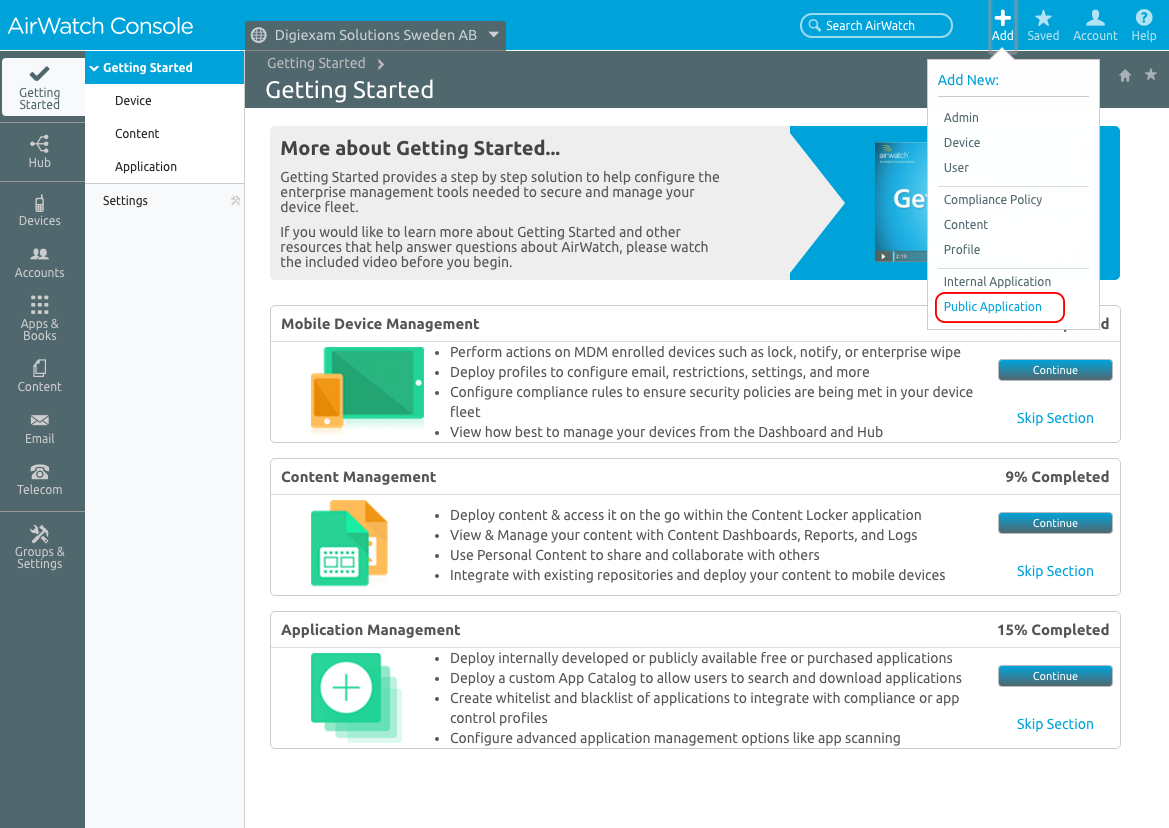1169x828 pixels.
Task: Click the Getting Started video thumbnail
Action: point(901,202)
